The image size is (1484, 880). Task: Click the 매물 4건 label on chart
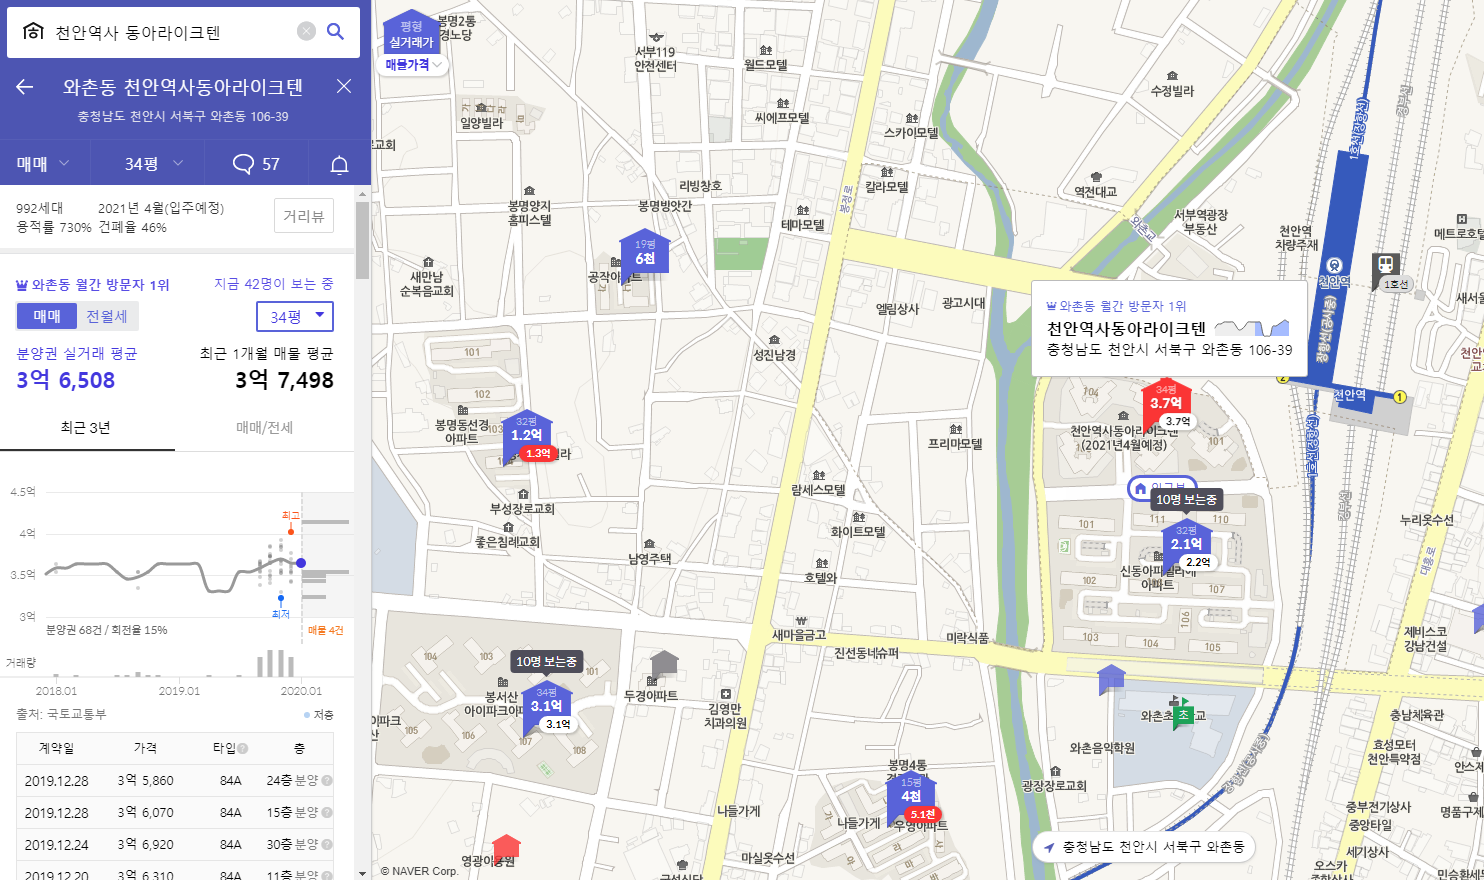325,630
